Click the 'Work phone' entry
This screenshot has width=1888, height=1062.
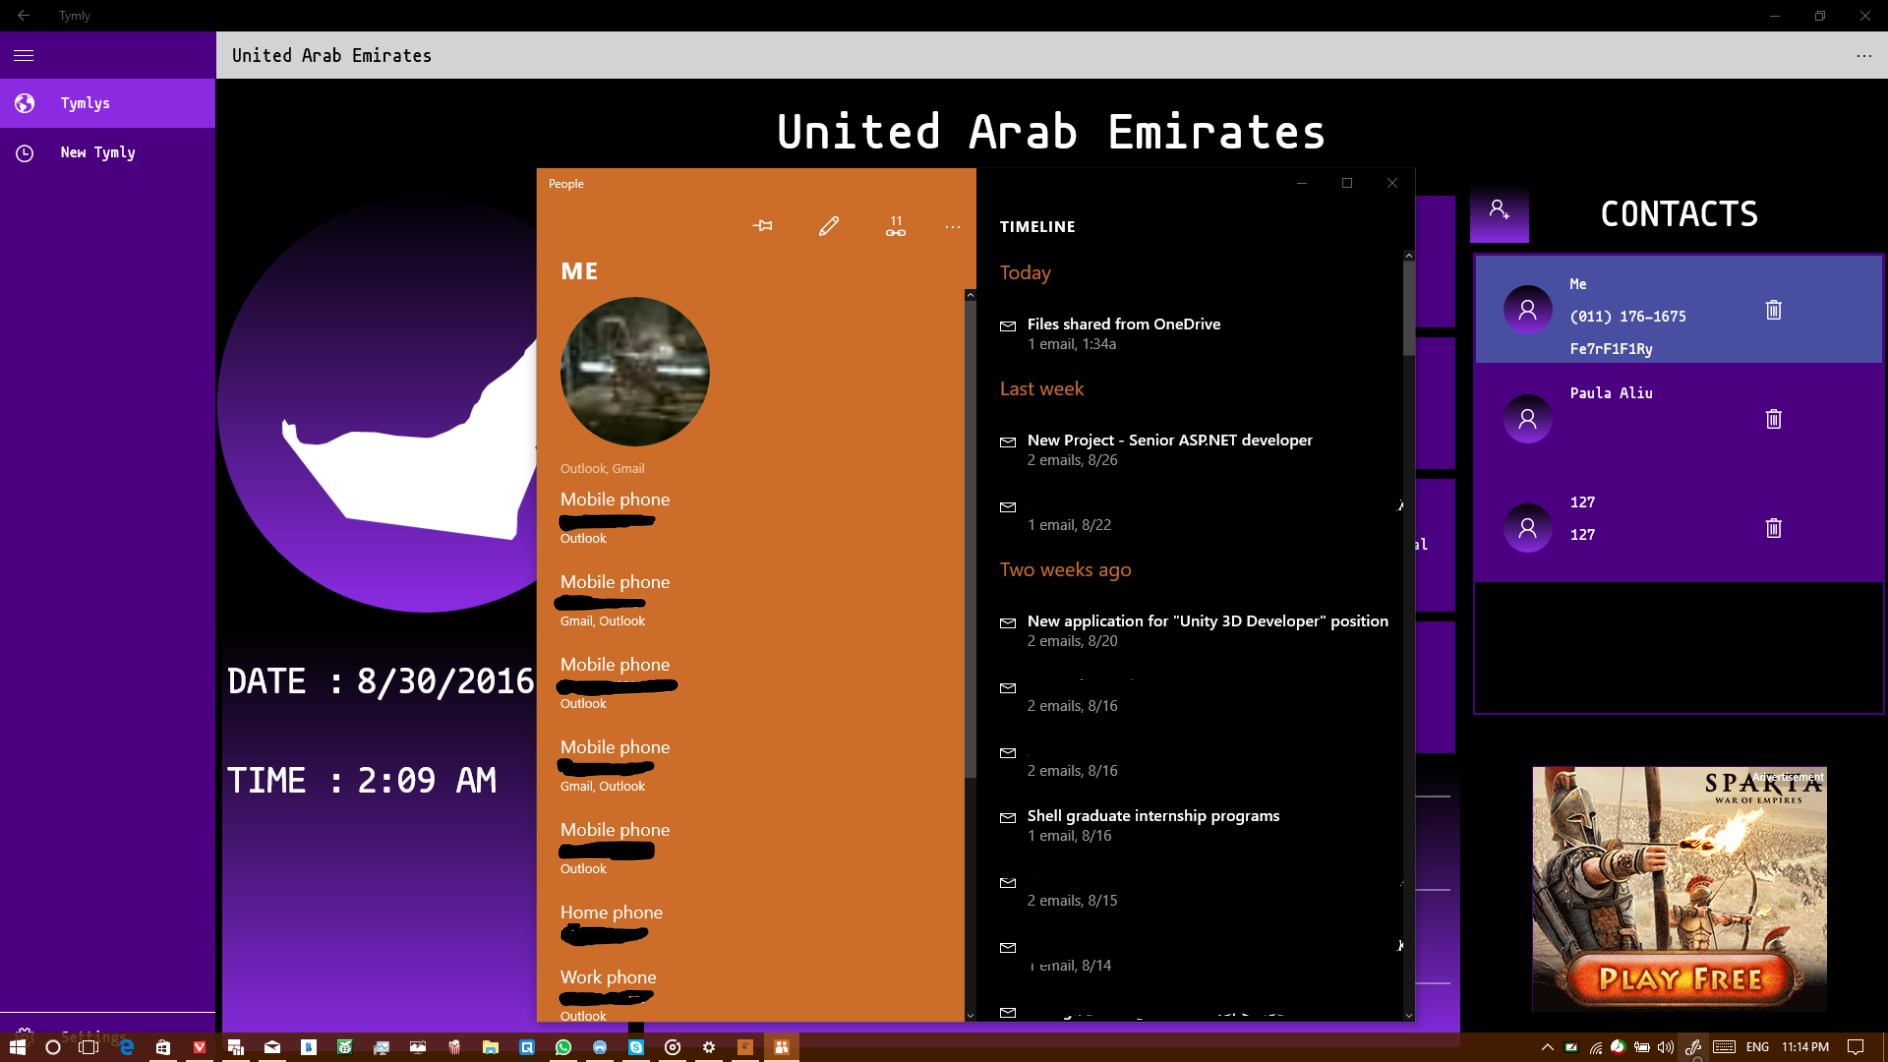pyautogui.click(x=608, y=994)
